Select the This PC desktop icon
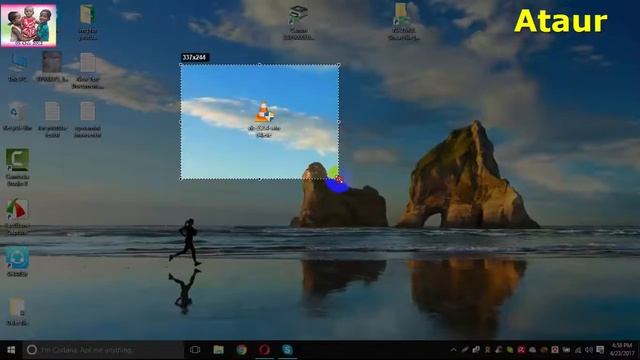This screenshot has width=640, height=360. (x=18, y=68)
